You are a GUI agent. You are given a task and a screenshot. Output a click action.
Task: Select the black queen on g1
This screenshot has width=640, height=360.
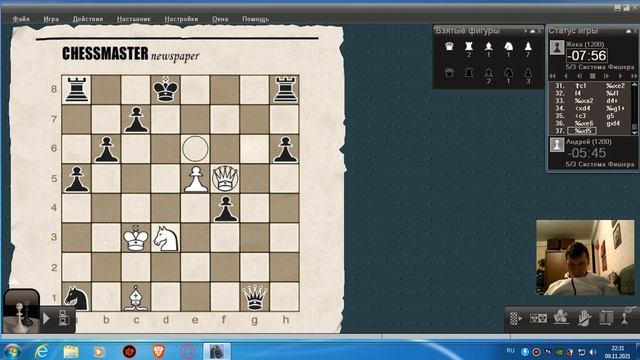pos(255,297)
